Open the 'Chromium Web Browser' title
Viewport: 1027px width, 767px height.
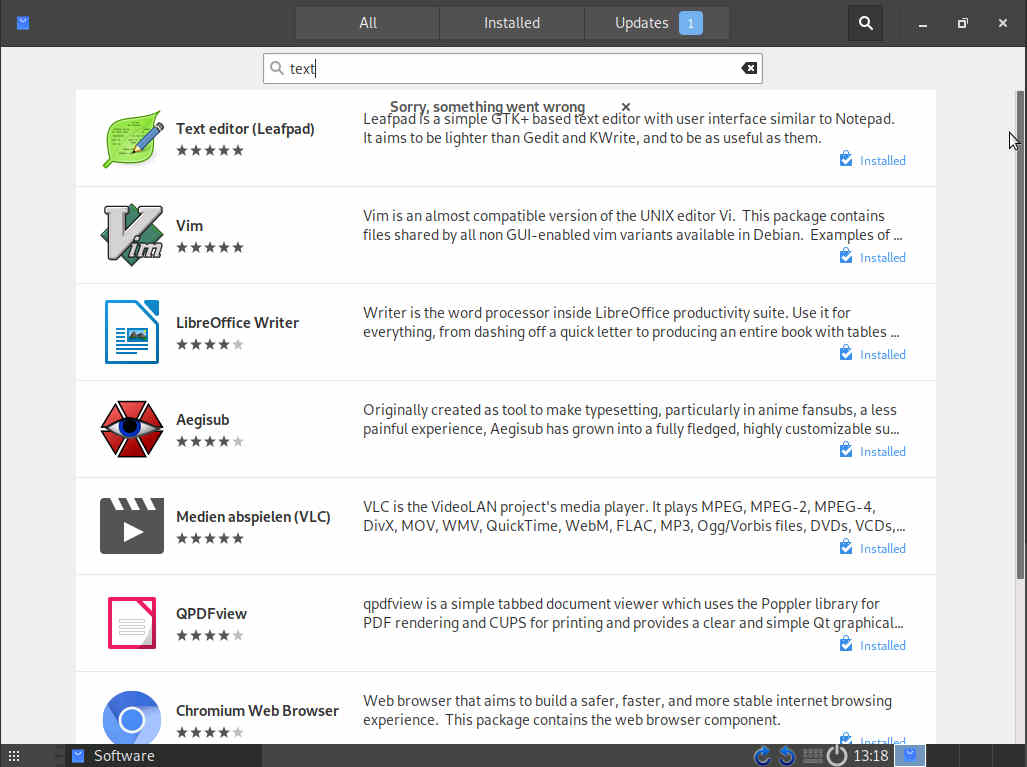257,711
